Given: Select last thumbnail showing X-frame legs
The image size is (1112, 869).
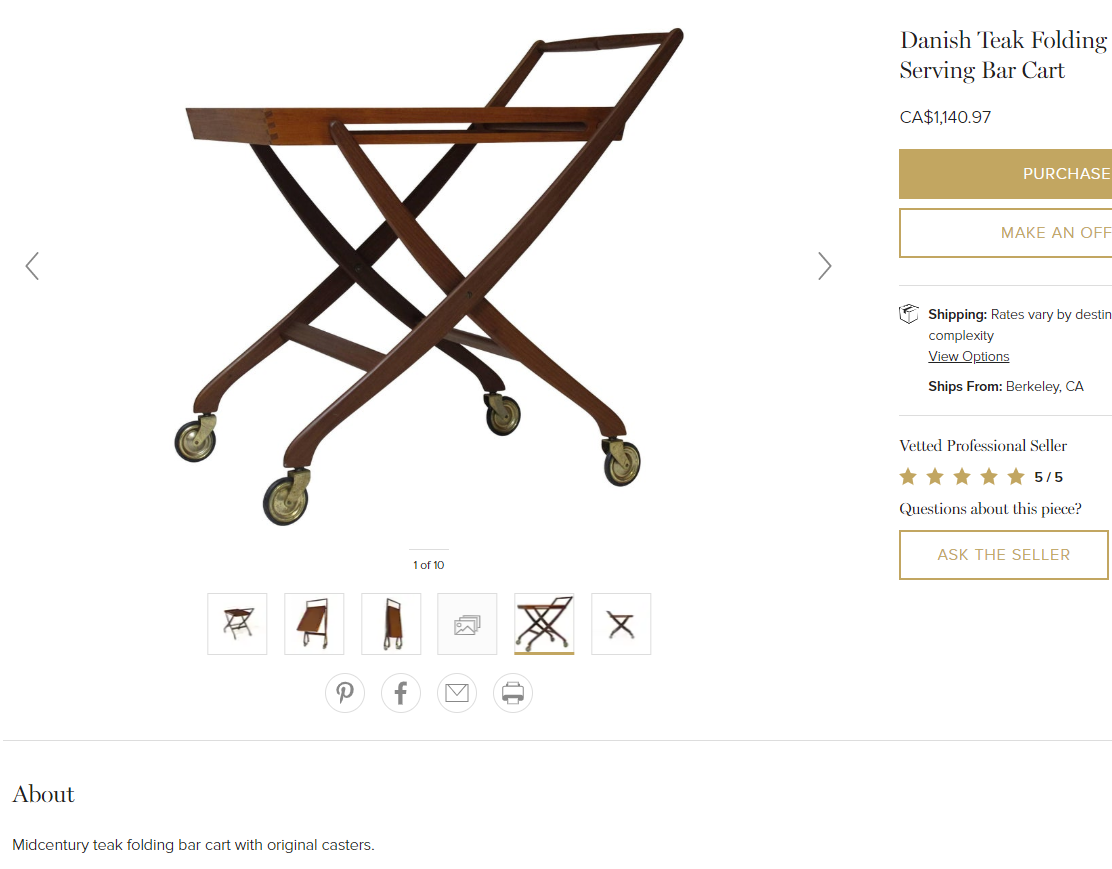Looking at the screenshot, I should 621,624.
